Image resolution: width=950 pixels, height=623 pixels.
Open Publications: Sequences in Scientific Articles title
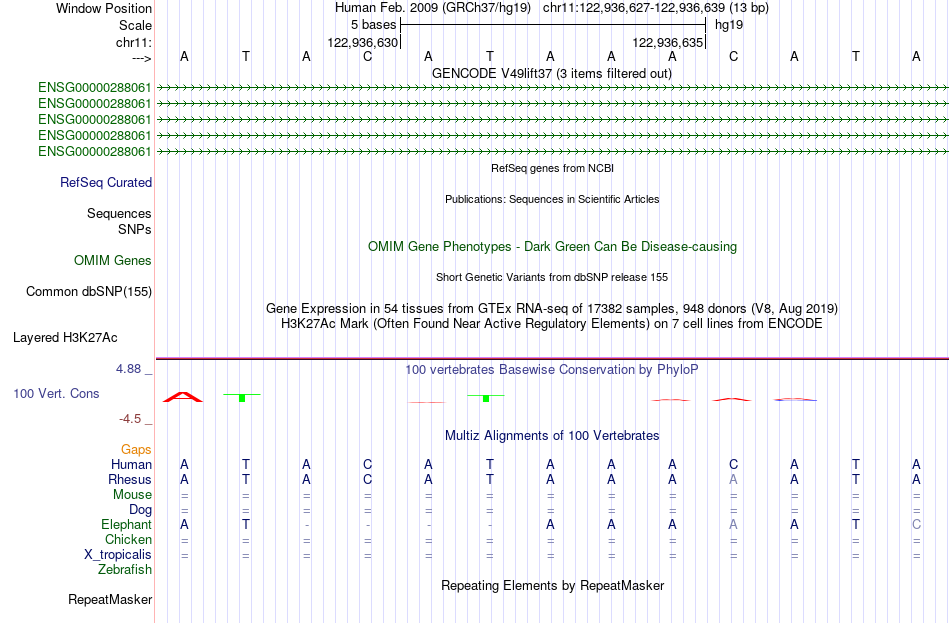click(552, 199)
